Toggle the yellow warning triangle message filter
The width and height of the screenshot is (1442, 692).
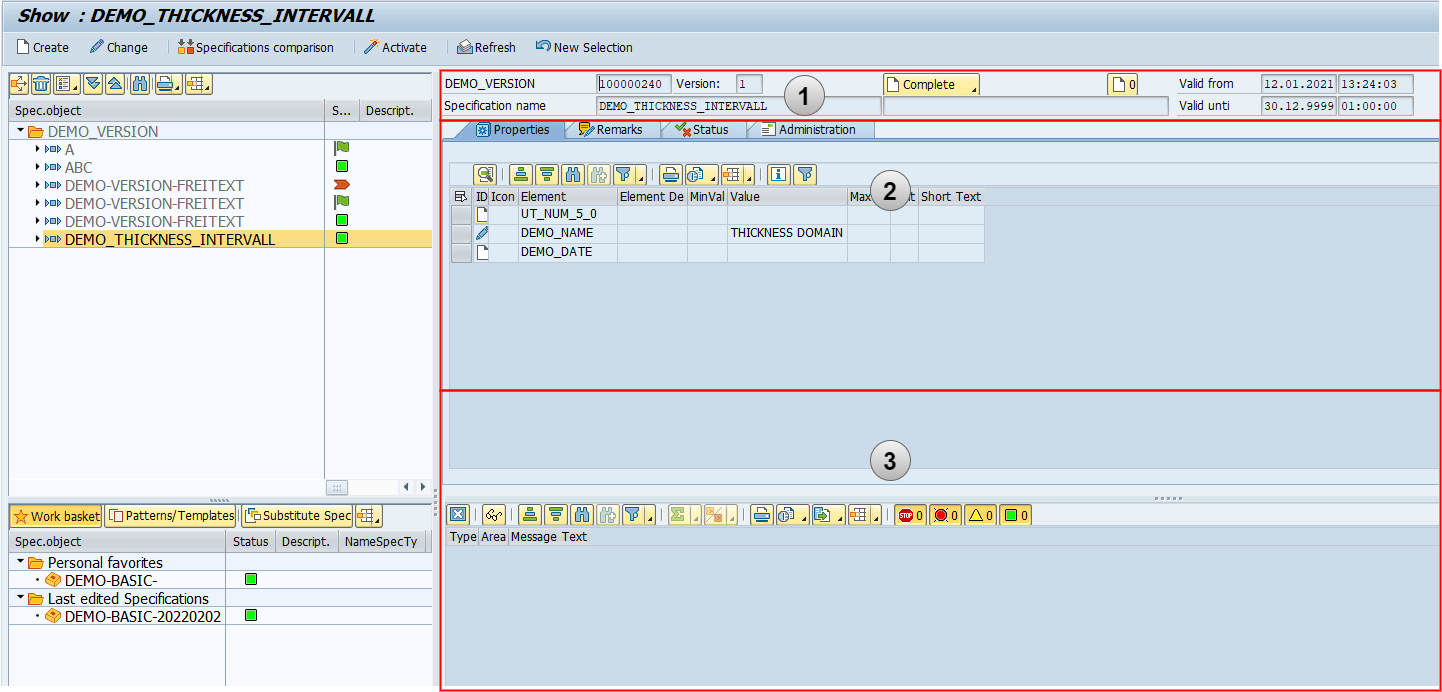pos(979,515)
